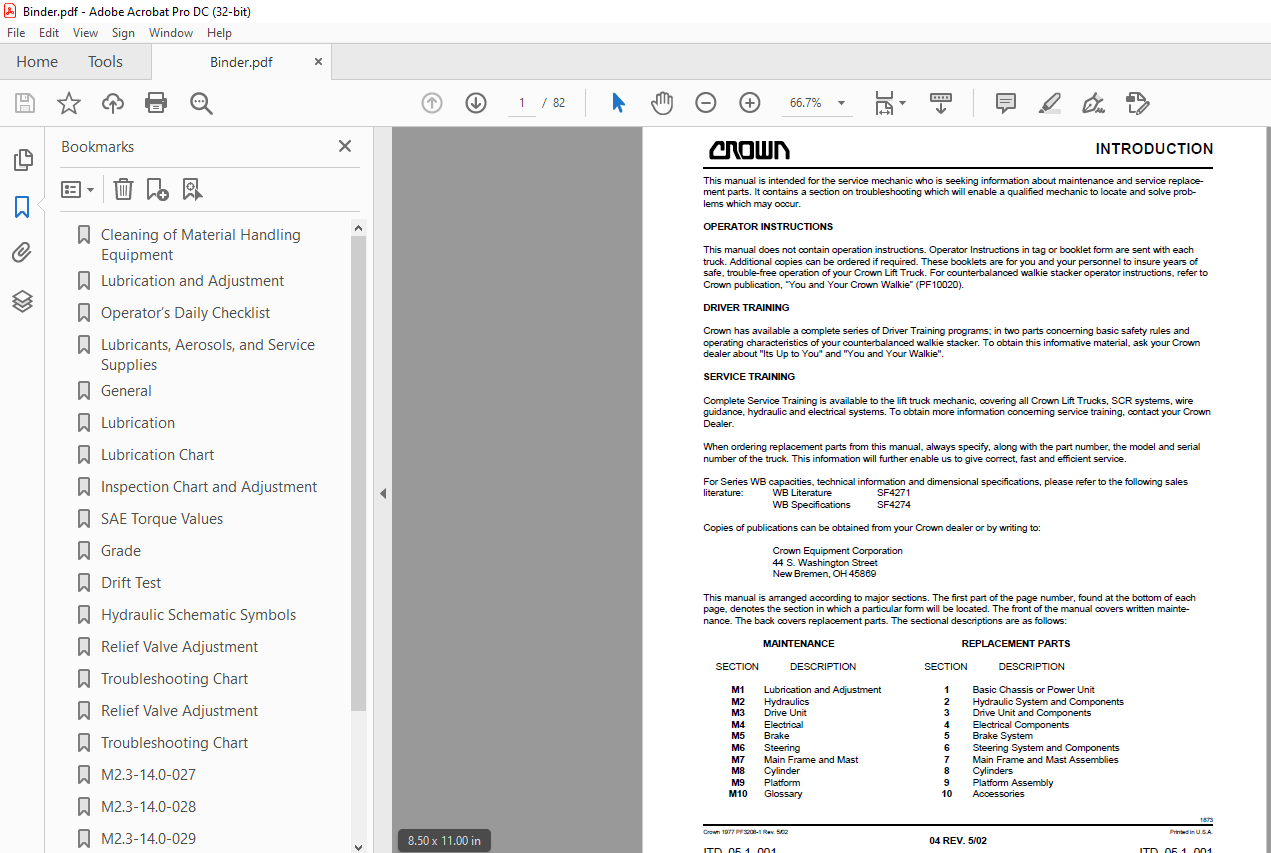1271x853 pixels.
Task: Open the View menu
Action: click(85, 33)
